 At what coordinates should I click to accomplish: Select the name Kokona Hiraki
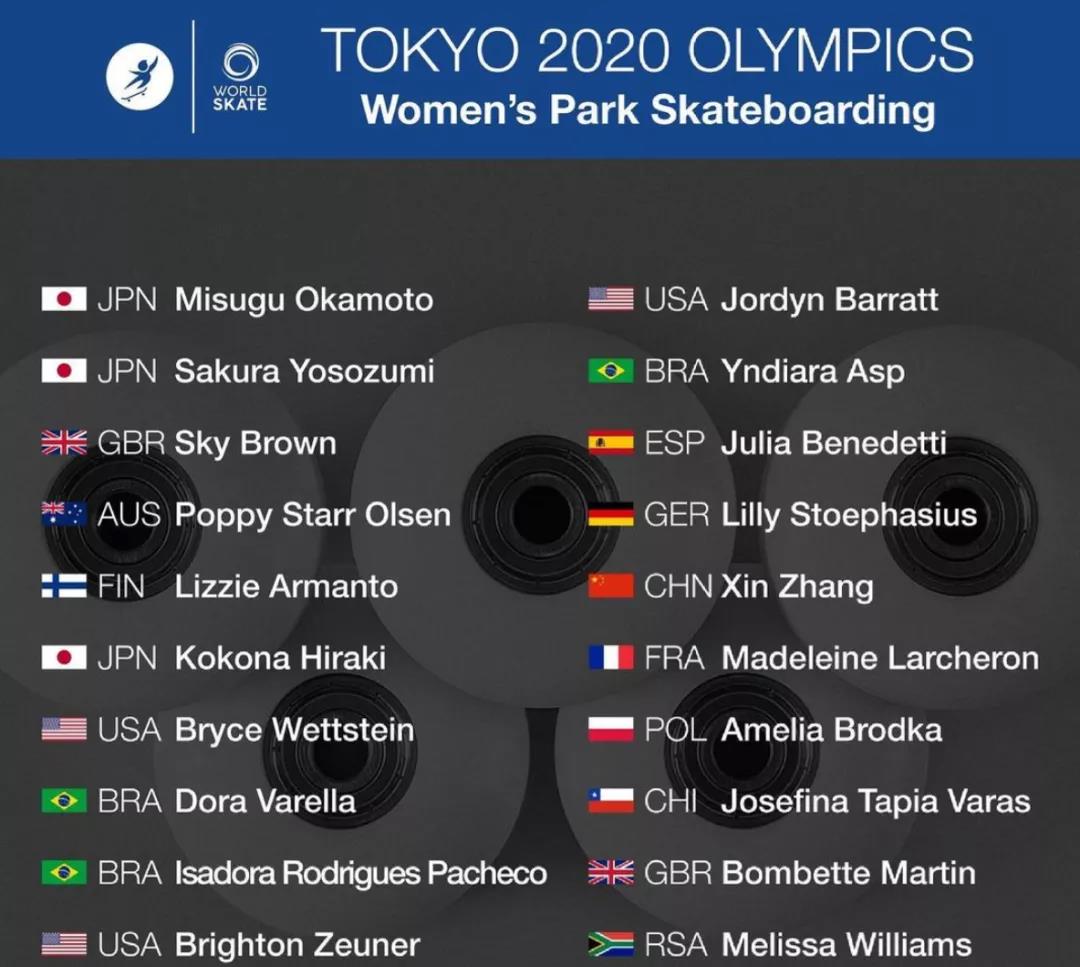pyautogui.click(x=280, y=658)
